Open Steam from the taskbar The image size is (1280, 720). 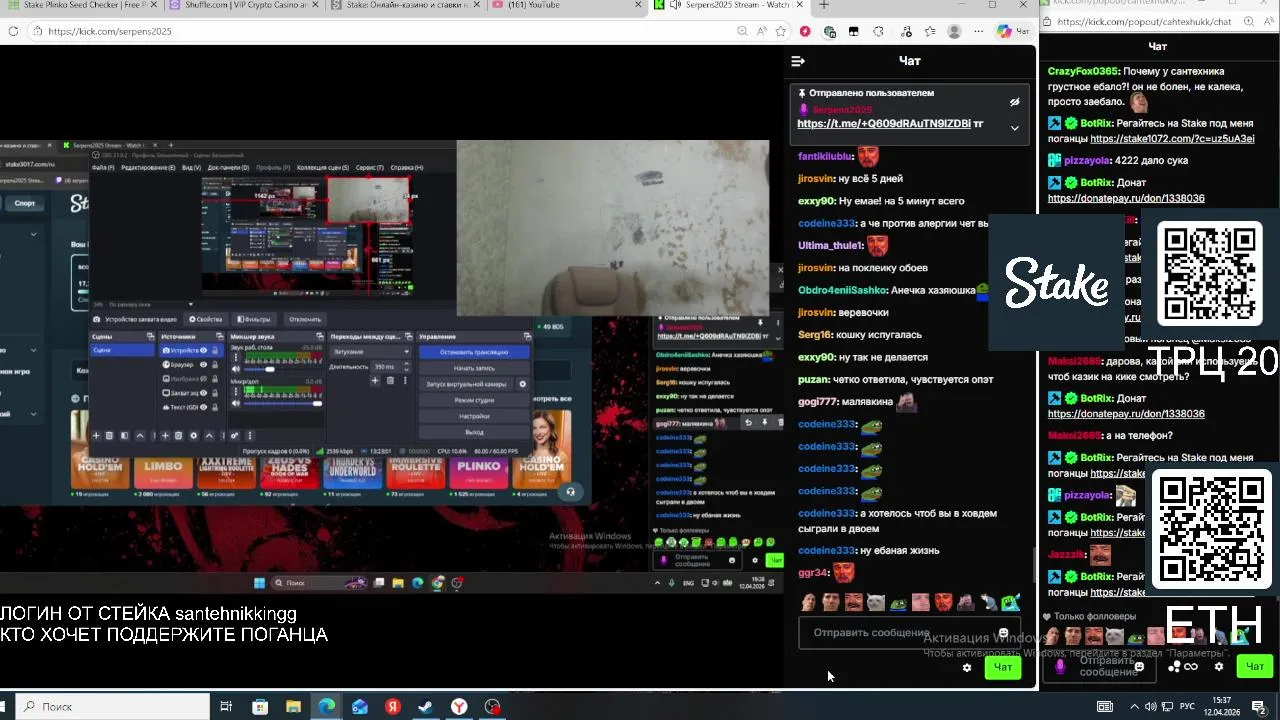coord(426,706)
